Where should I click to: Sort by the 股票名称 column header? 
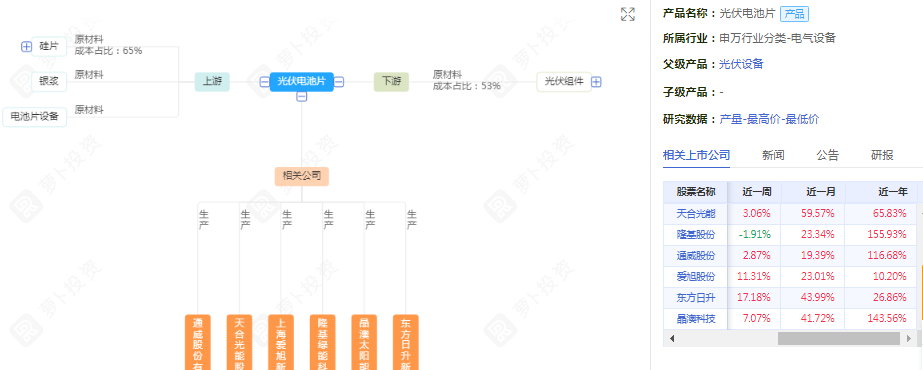click(x=696, y=192)
